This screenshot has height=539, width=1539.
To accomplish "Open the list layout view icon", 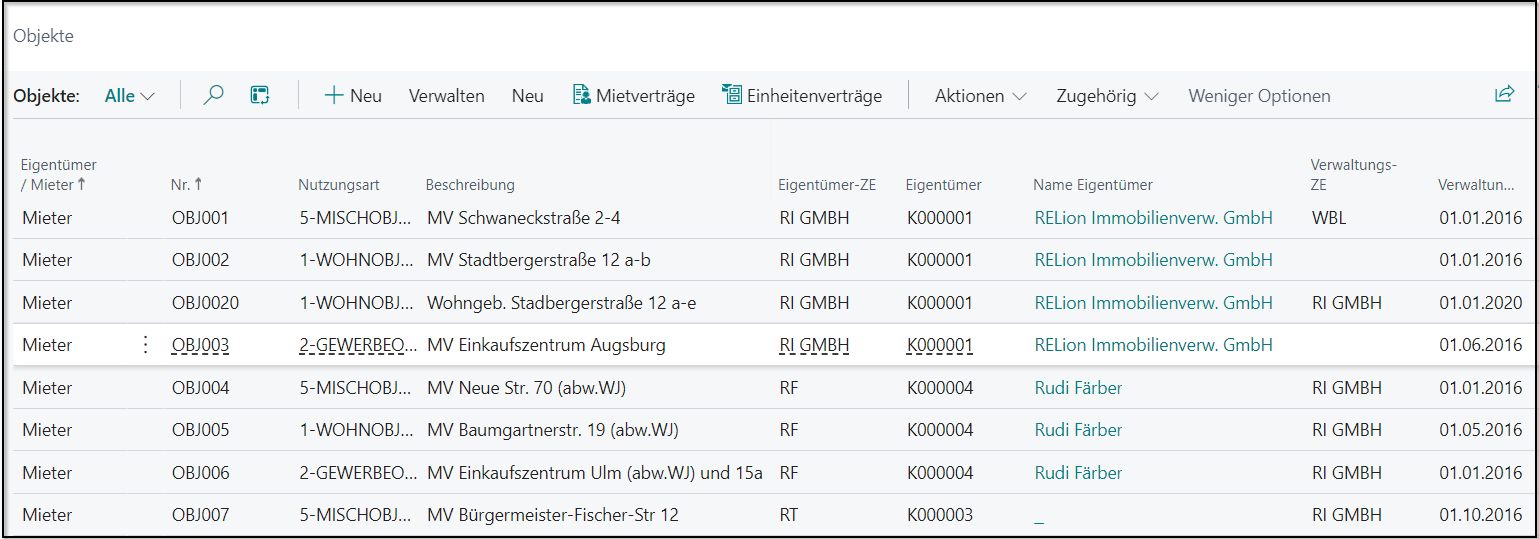I will 260,96.
